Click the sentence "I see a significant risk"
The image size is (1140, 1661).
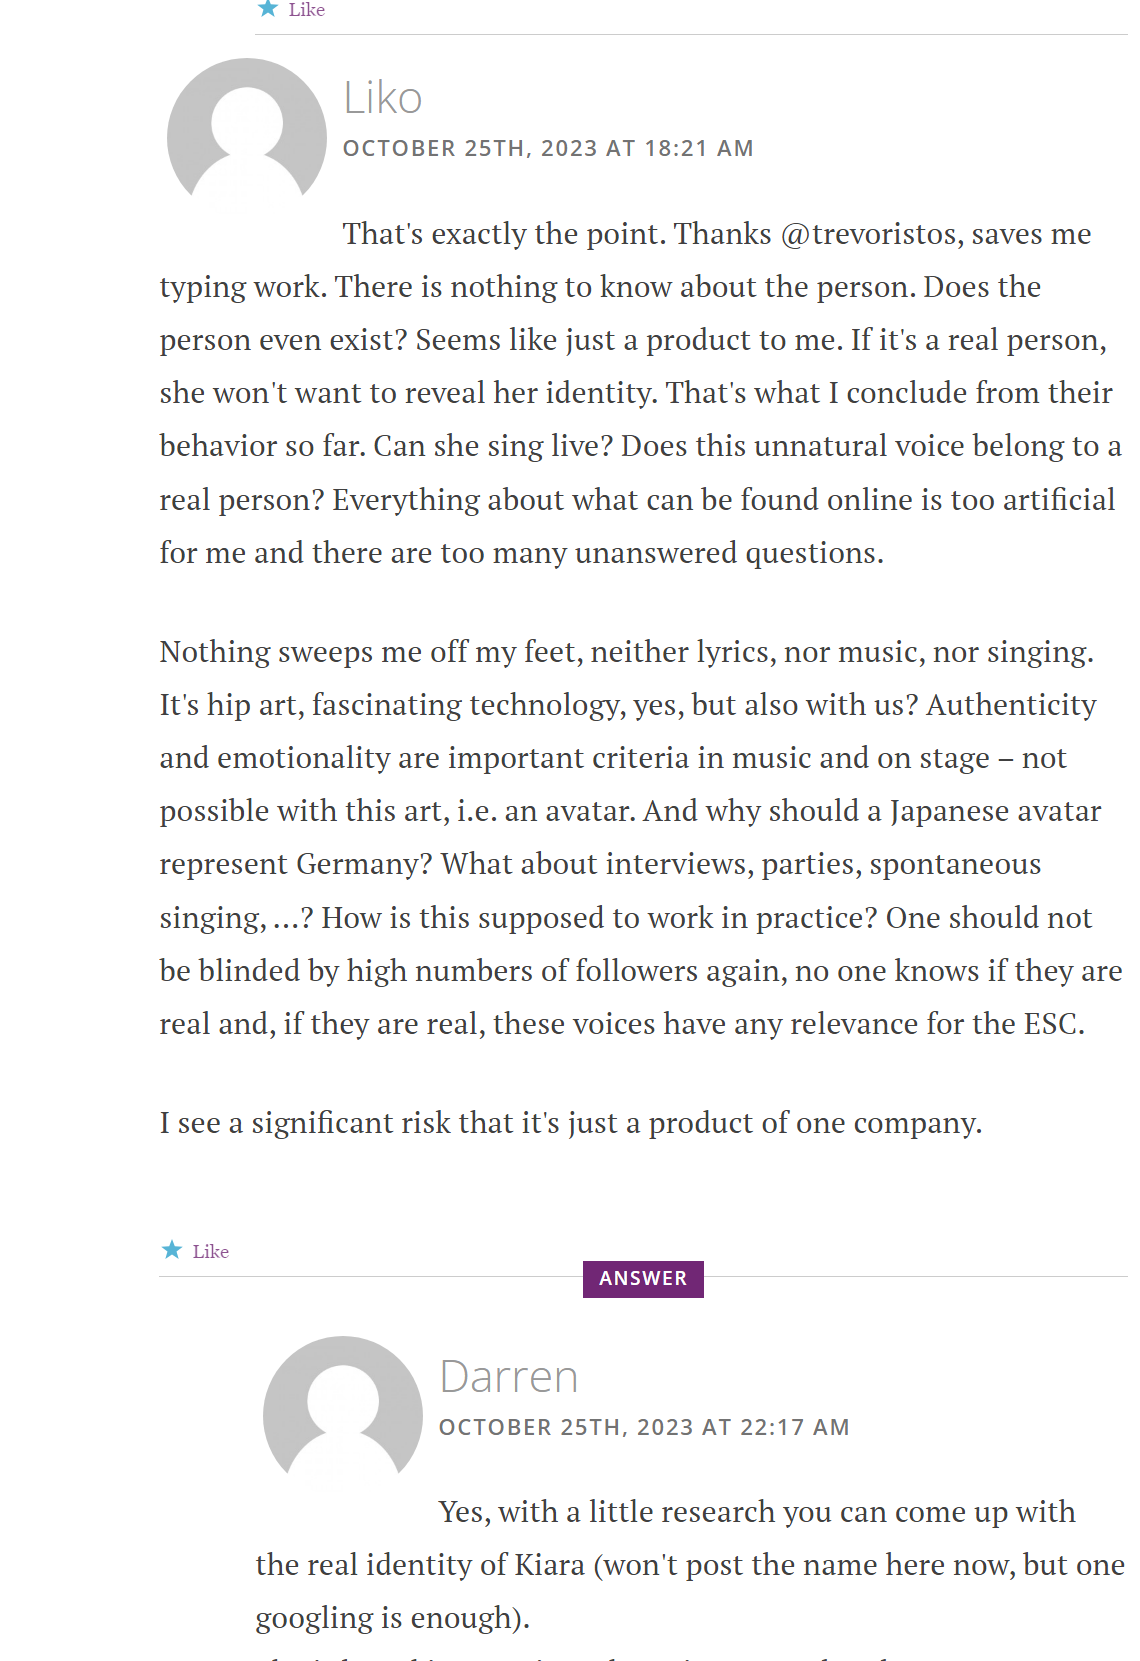(570, 1123)
